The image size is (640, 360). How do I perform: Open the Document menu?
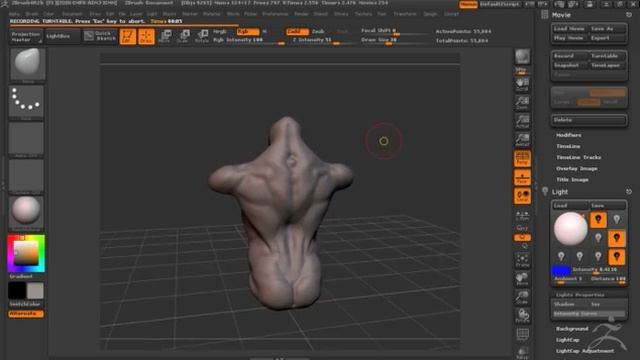coord(72,14)
